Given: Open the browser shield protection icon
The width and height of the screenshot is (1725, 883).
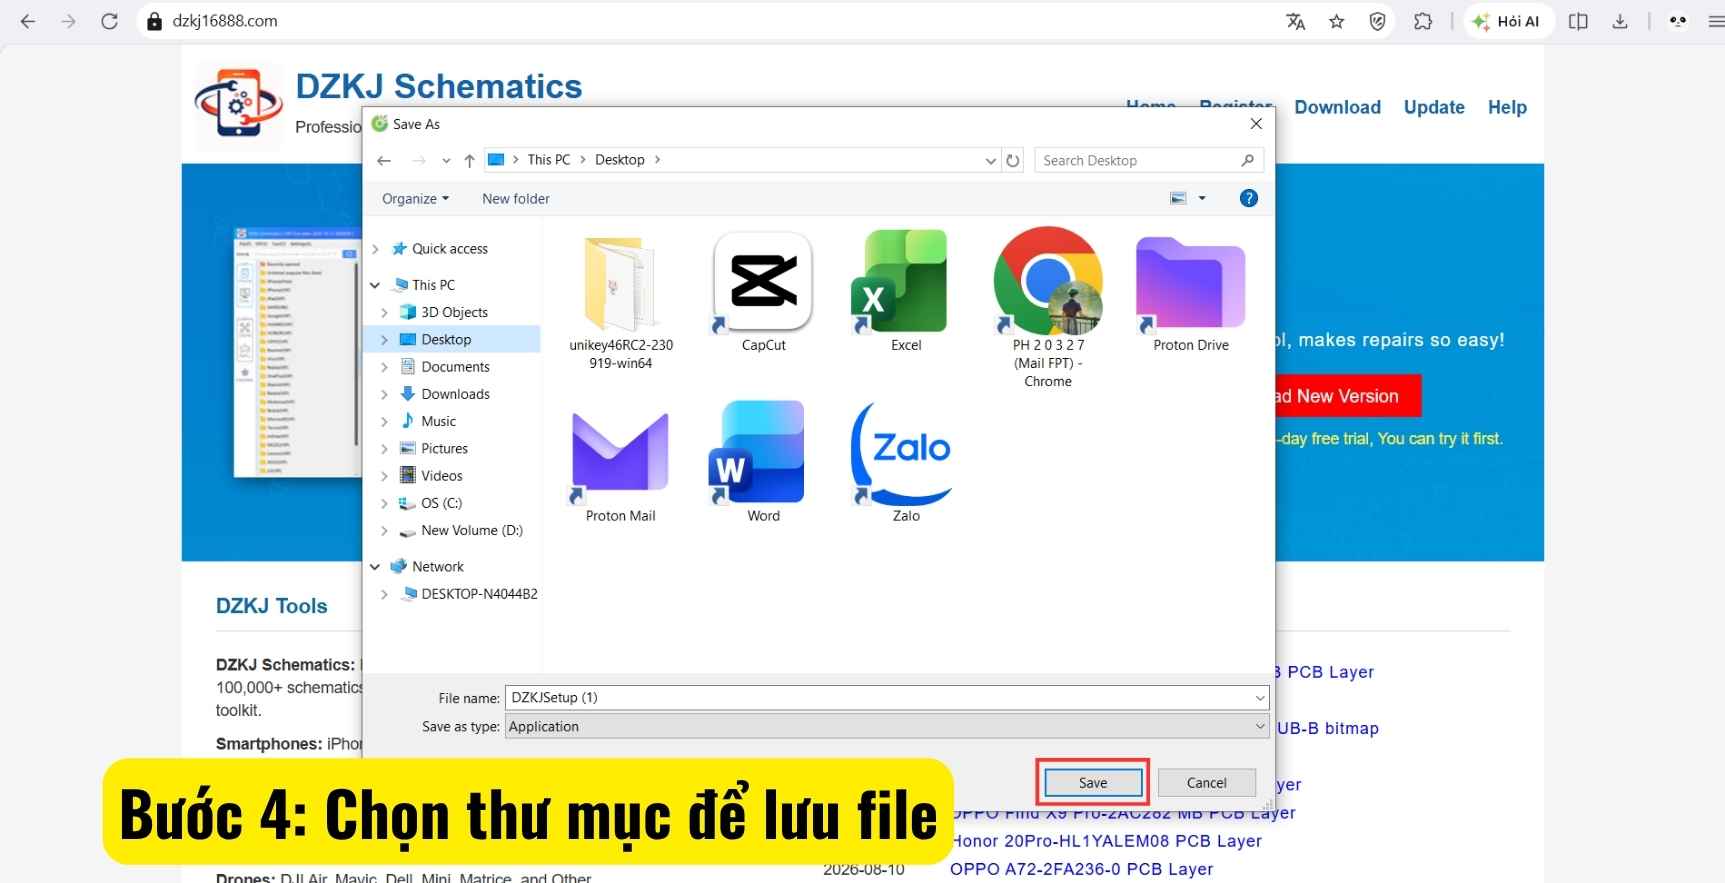Looking at the screenshot, I should pyautogui.click(x=1377, y=21).
